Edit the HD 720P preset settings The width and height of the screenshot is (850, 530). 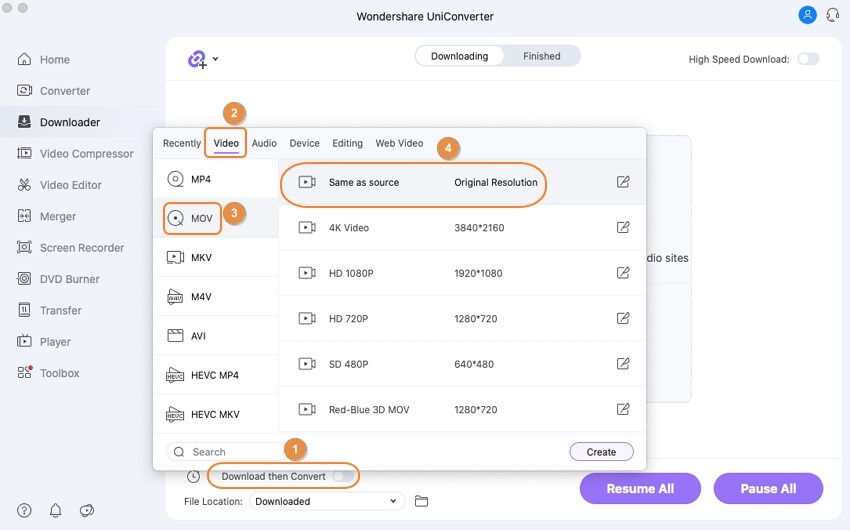pos(623,319)
